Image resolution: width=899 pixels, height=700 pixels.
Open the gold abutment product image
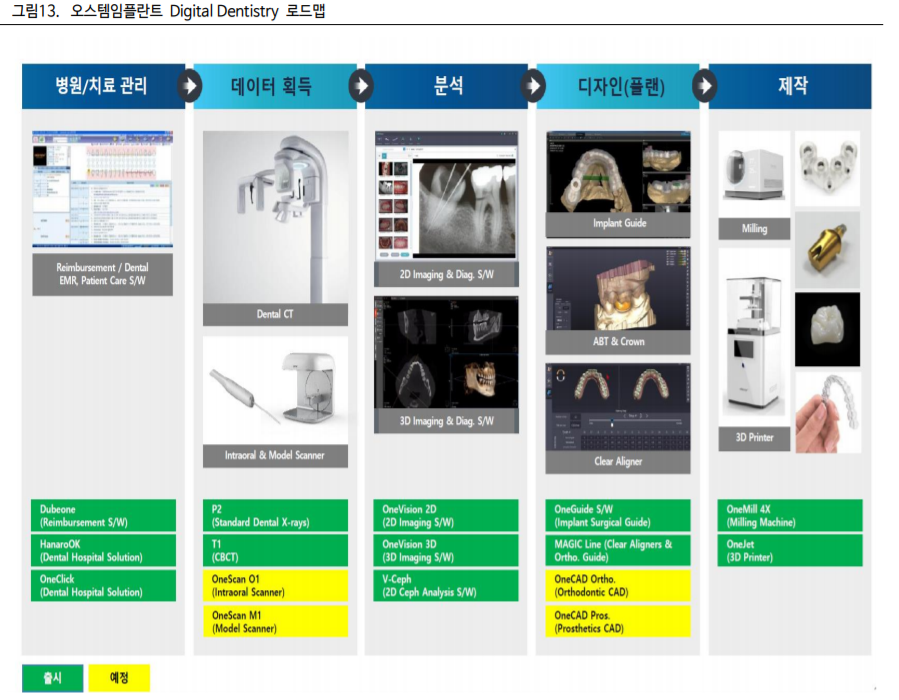pyautogui.click(x=827, y=250)
